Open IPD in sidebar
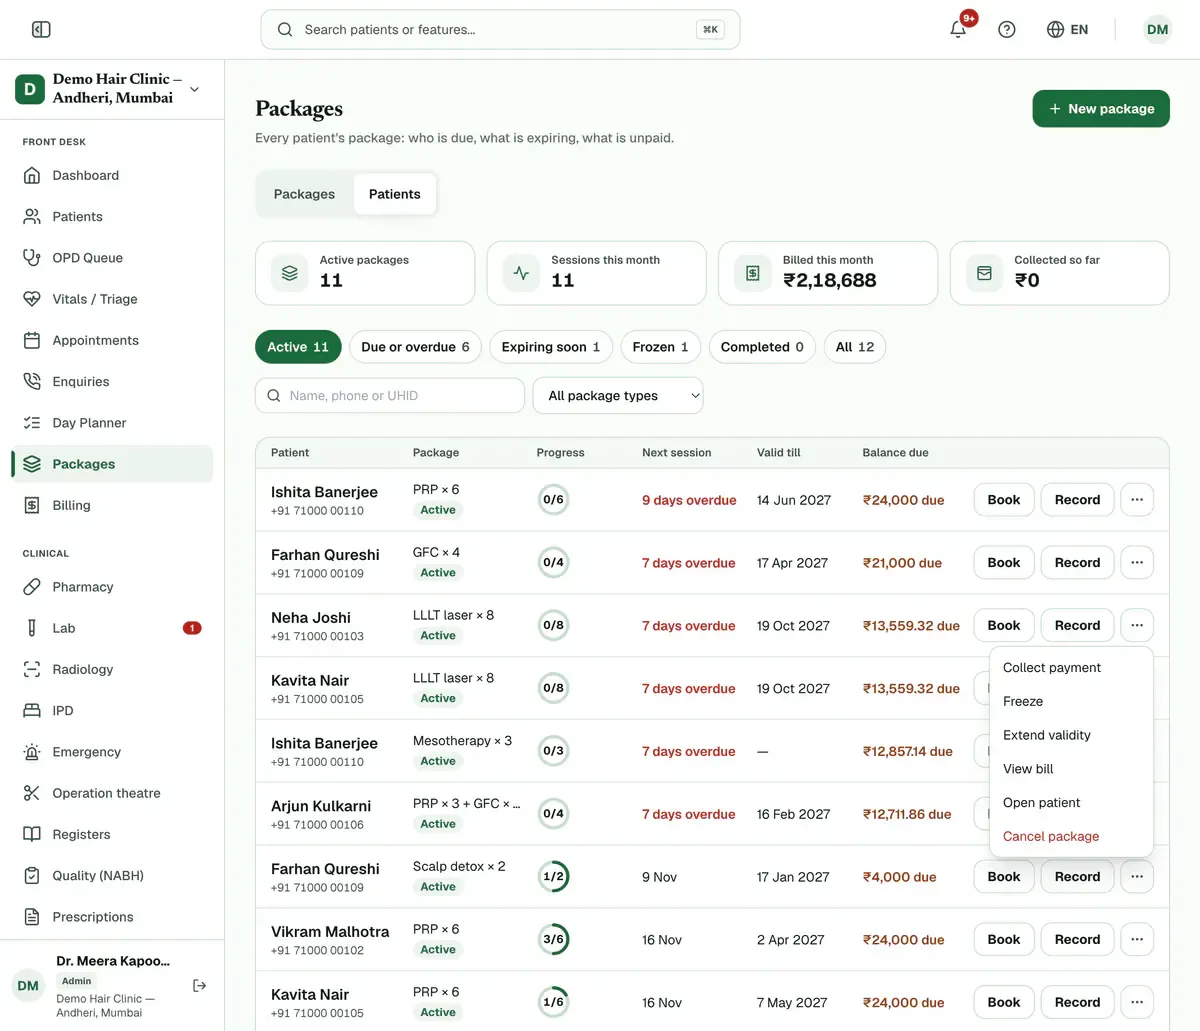The image size is (1200, 1031). (112, 711)
